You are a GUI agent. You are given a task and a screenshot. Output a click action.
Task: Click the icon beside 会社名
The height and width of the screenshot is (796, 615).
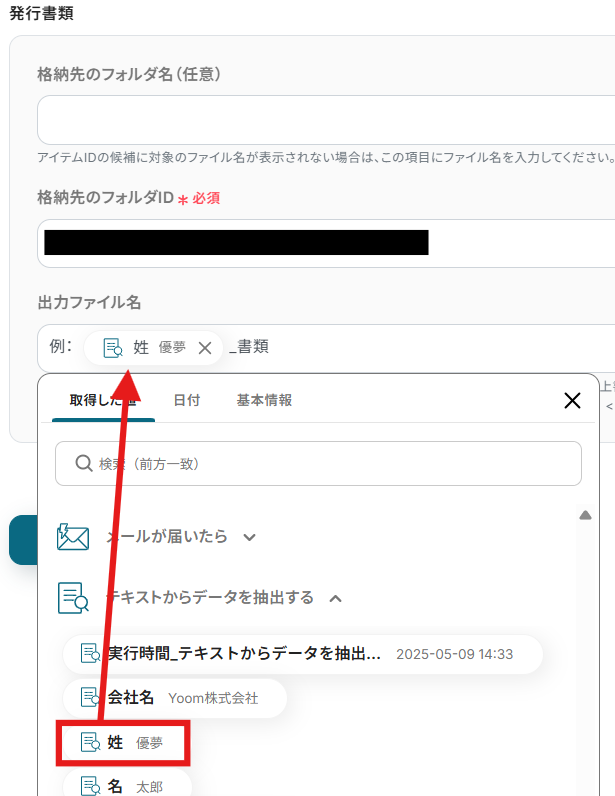click(91, 698)
